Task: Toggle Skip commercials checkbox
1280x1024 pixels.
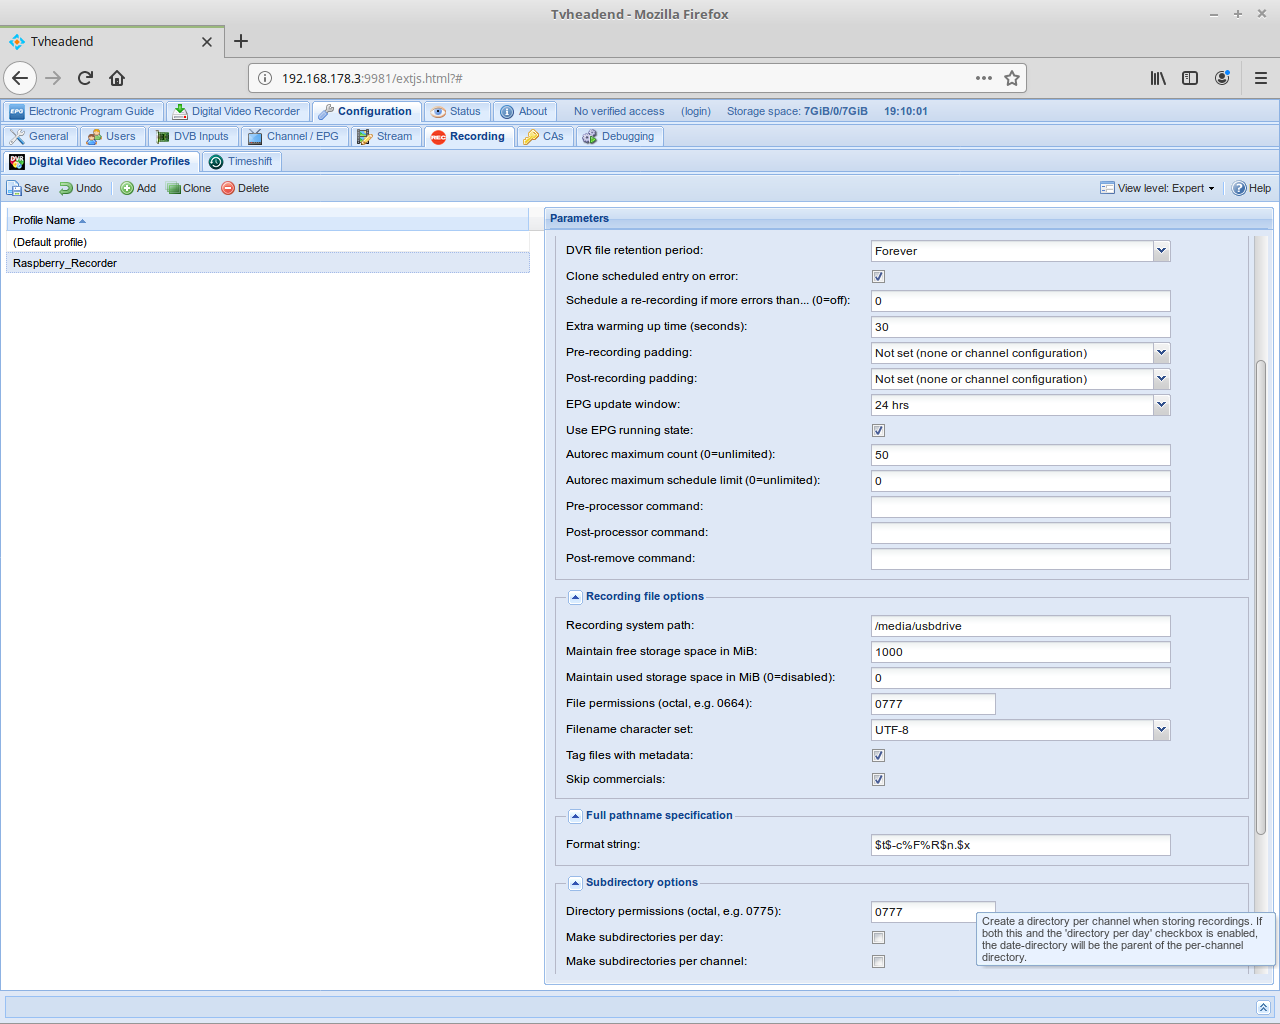Action: 878,779
